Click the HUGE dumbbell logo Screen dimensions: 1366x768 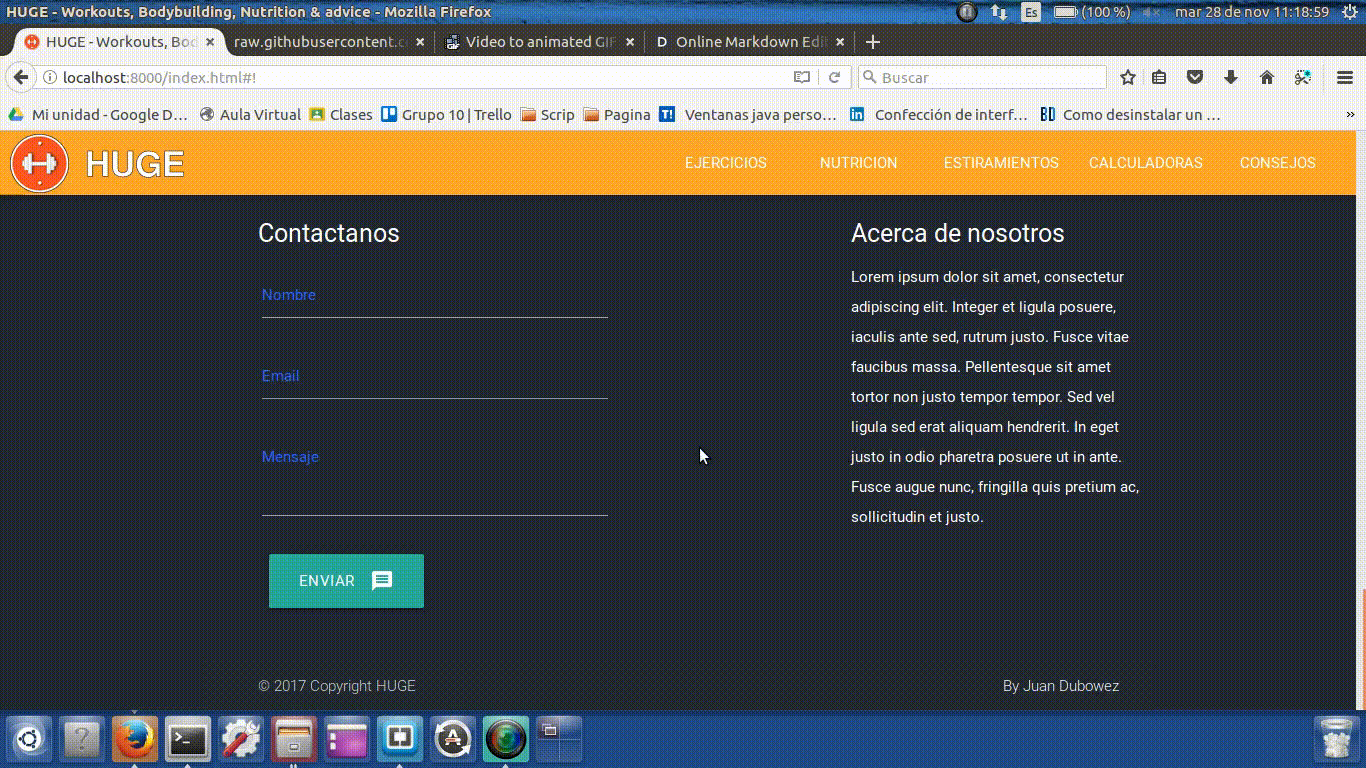[38, 162]
